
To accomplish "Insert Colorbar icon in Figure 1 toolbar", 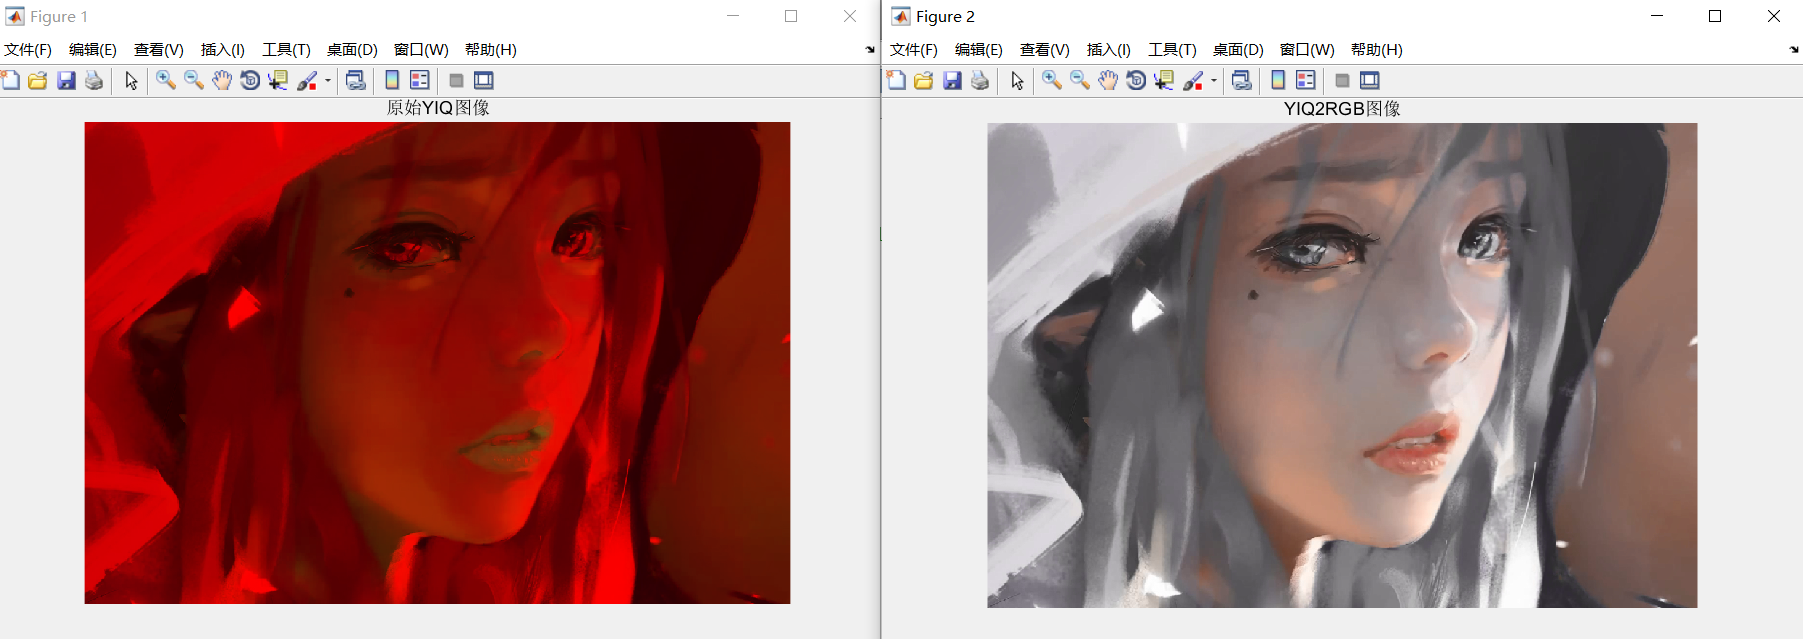I will (x=392, y=81).
